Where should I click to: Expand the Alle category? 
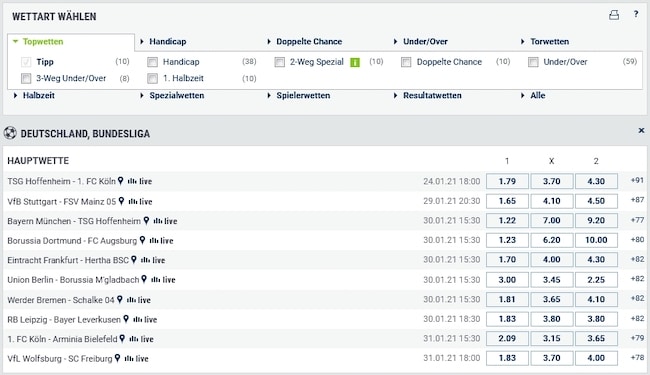533,95
